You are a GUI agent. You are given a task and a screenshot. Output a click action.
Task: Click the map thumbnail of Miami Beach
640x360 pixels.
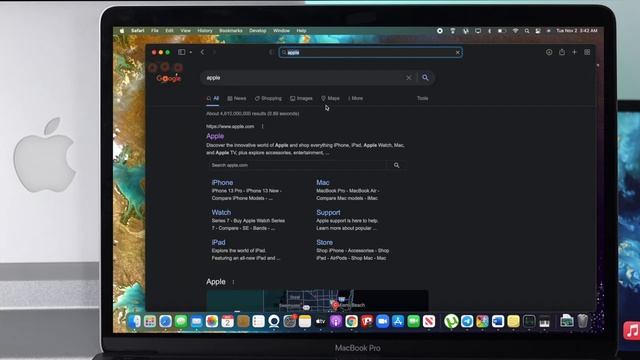tap(317, 300)
